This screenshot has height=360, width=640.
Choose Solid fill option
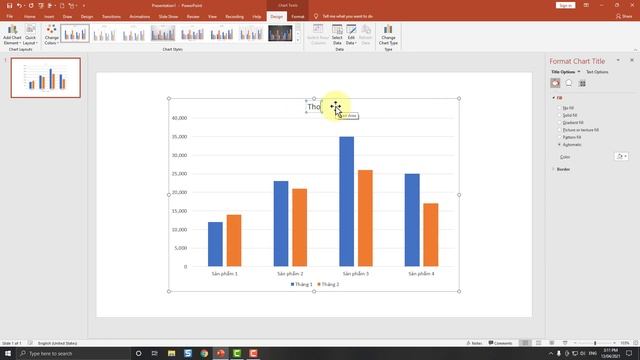(x=568, y=116)
